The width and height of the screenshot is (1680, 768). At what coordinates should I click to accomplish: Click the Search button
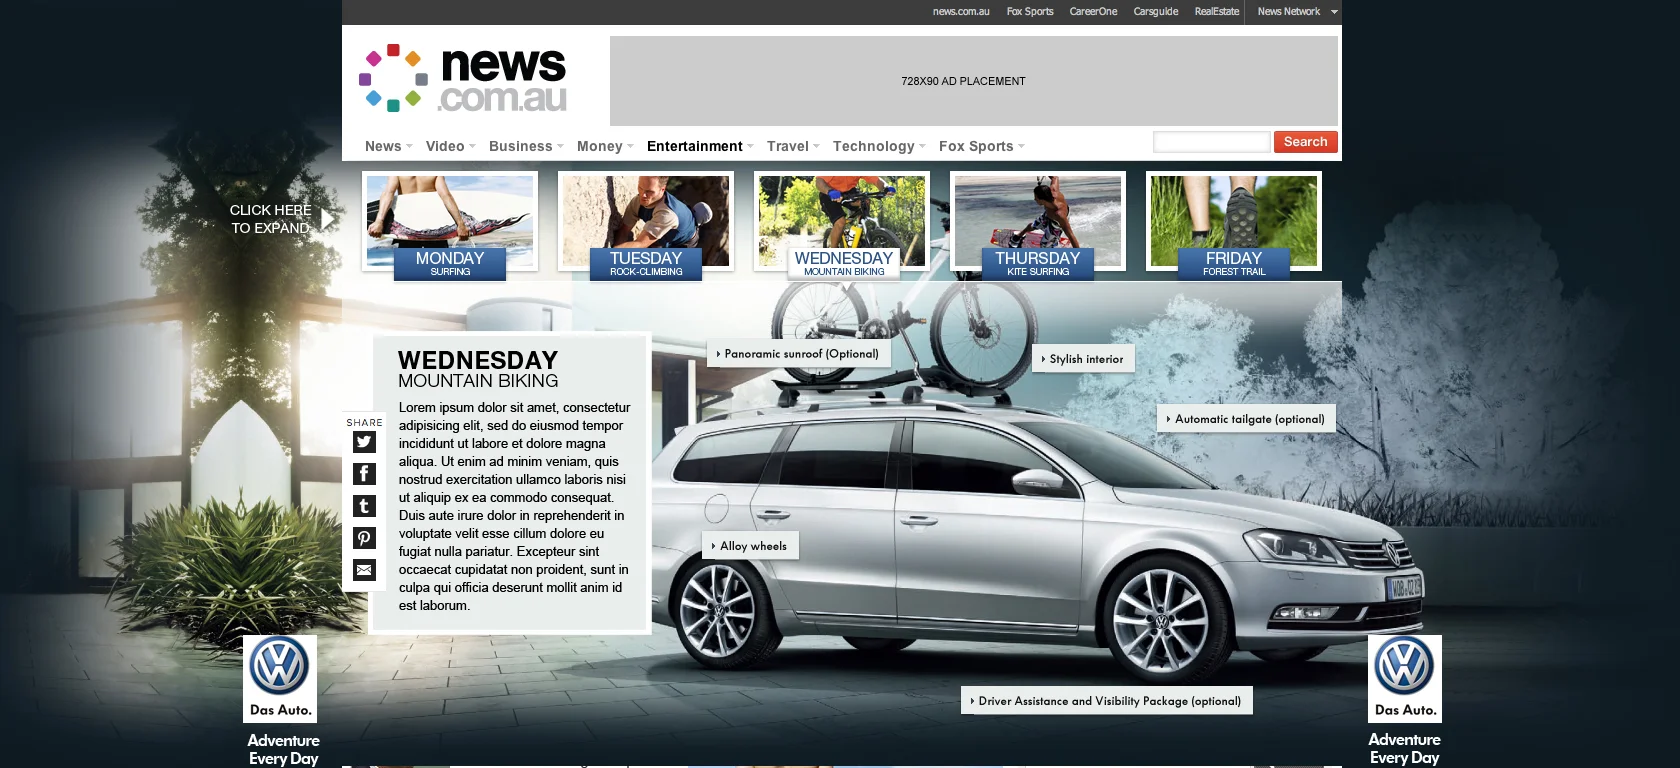(1305, 142)
